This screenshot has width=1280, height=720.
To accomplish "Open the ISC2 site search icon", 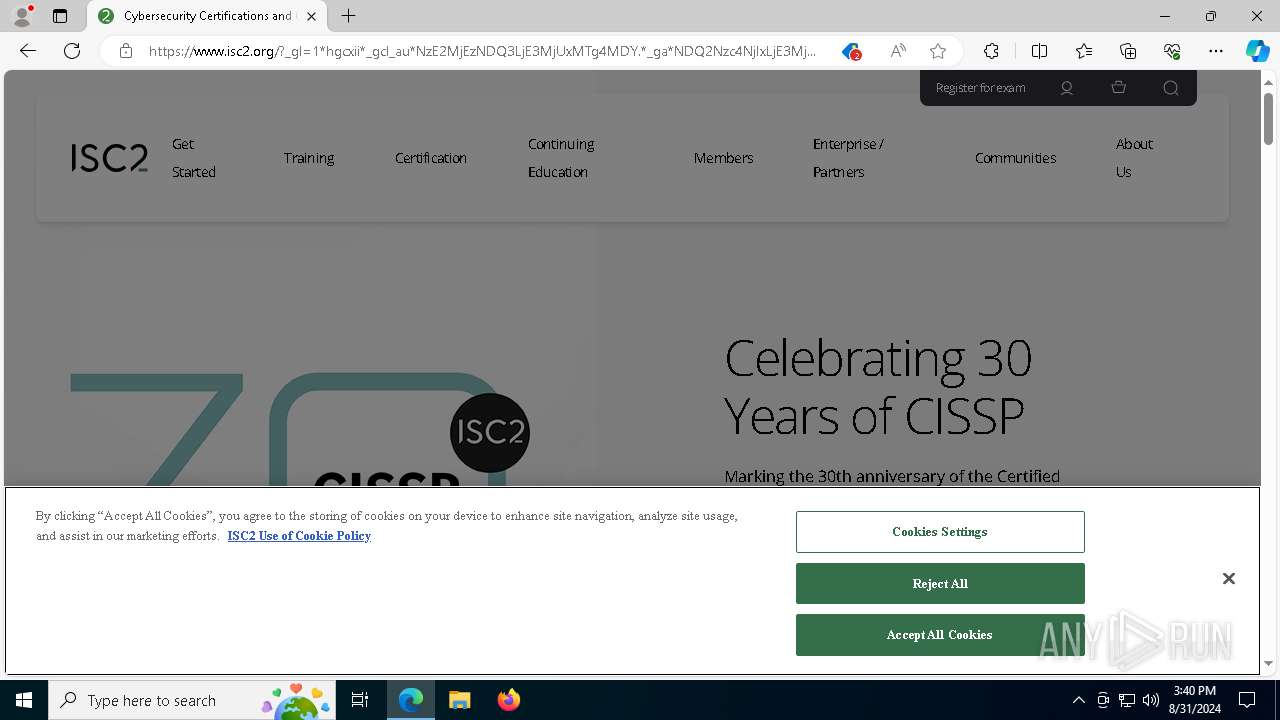I will pyautogui.click(x=1171, y=88).
